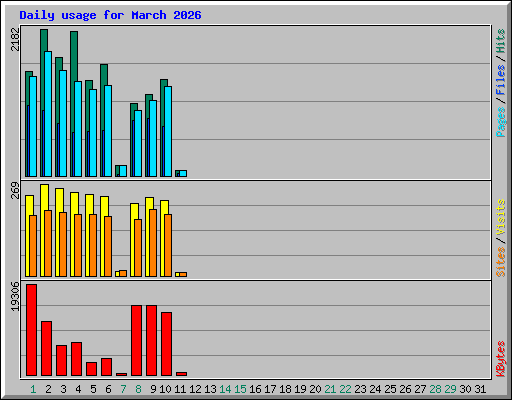Click day 29 on the x-axis

(450, 389)
